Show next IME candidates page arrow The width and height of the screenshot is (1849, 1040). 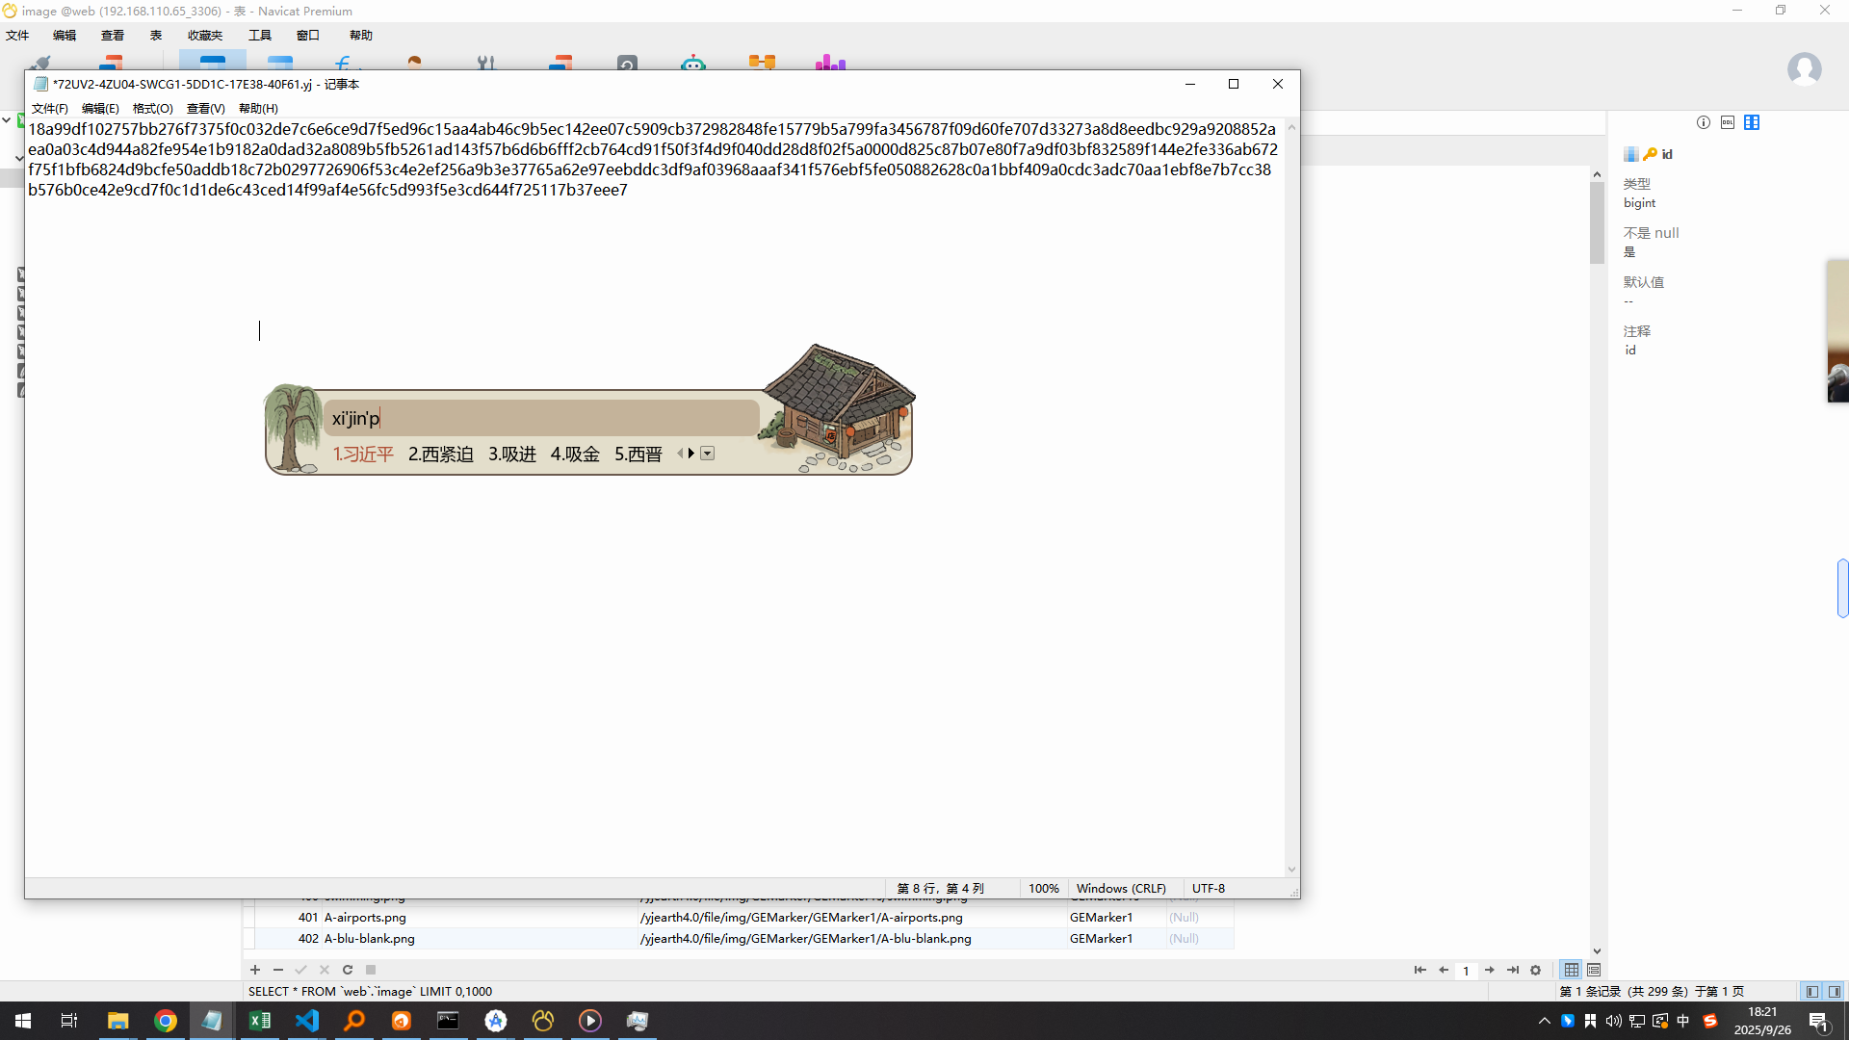pos(691,453)
